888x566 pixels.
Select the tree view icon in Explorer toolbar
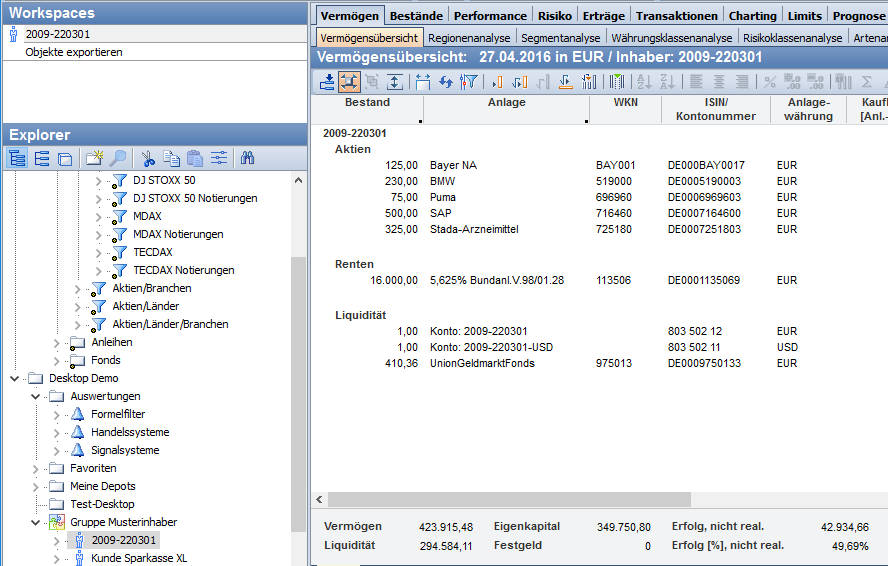17,158
